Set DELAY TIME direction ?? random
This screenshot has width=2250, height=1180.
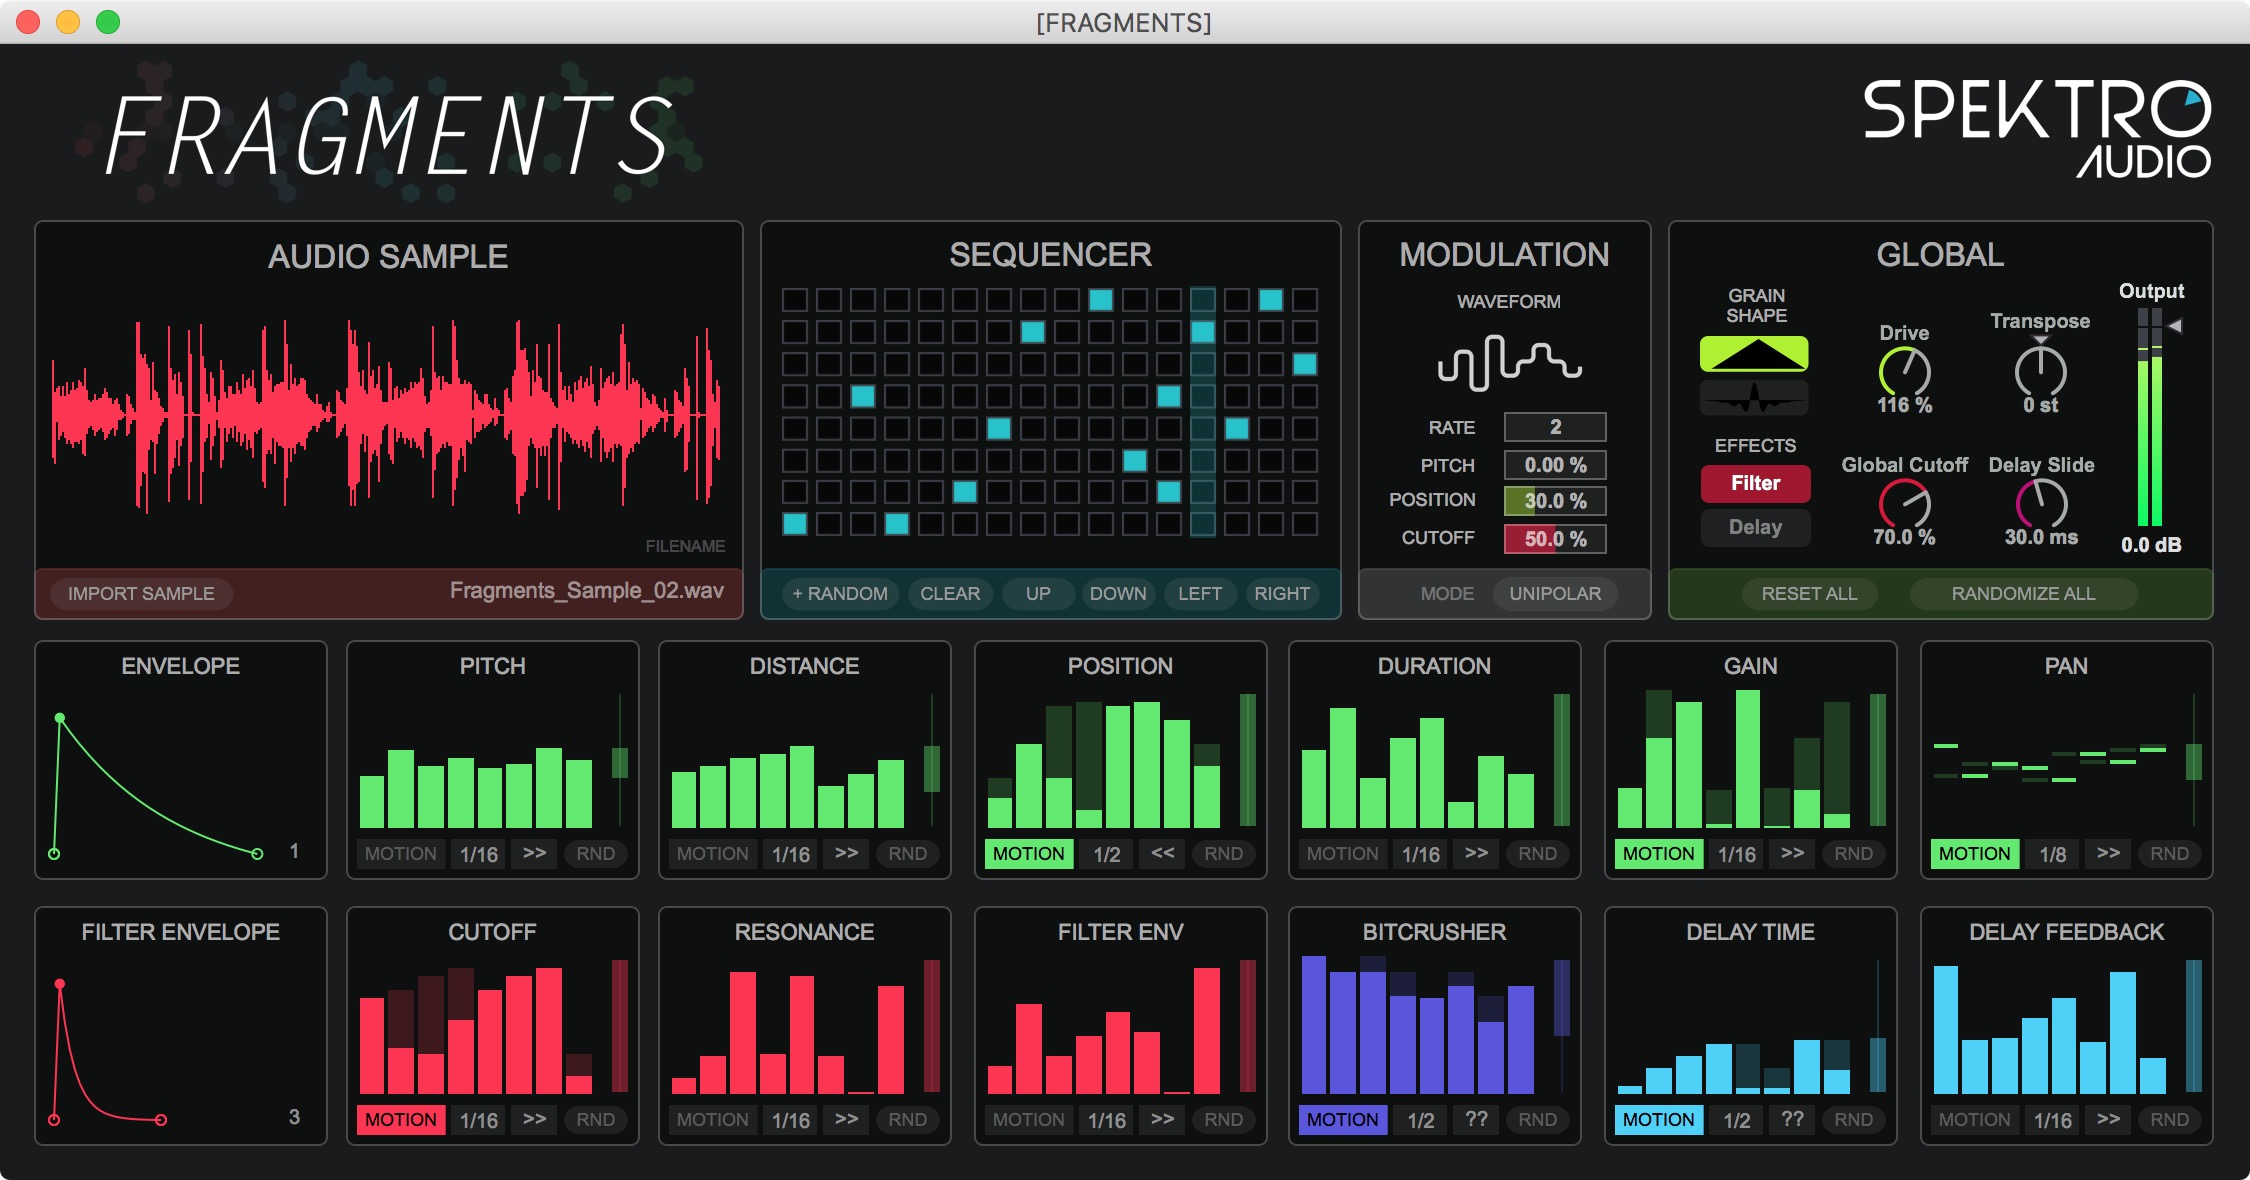(x=1792, y=1119)
